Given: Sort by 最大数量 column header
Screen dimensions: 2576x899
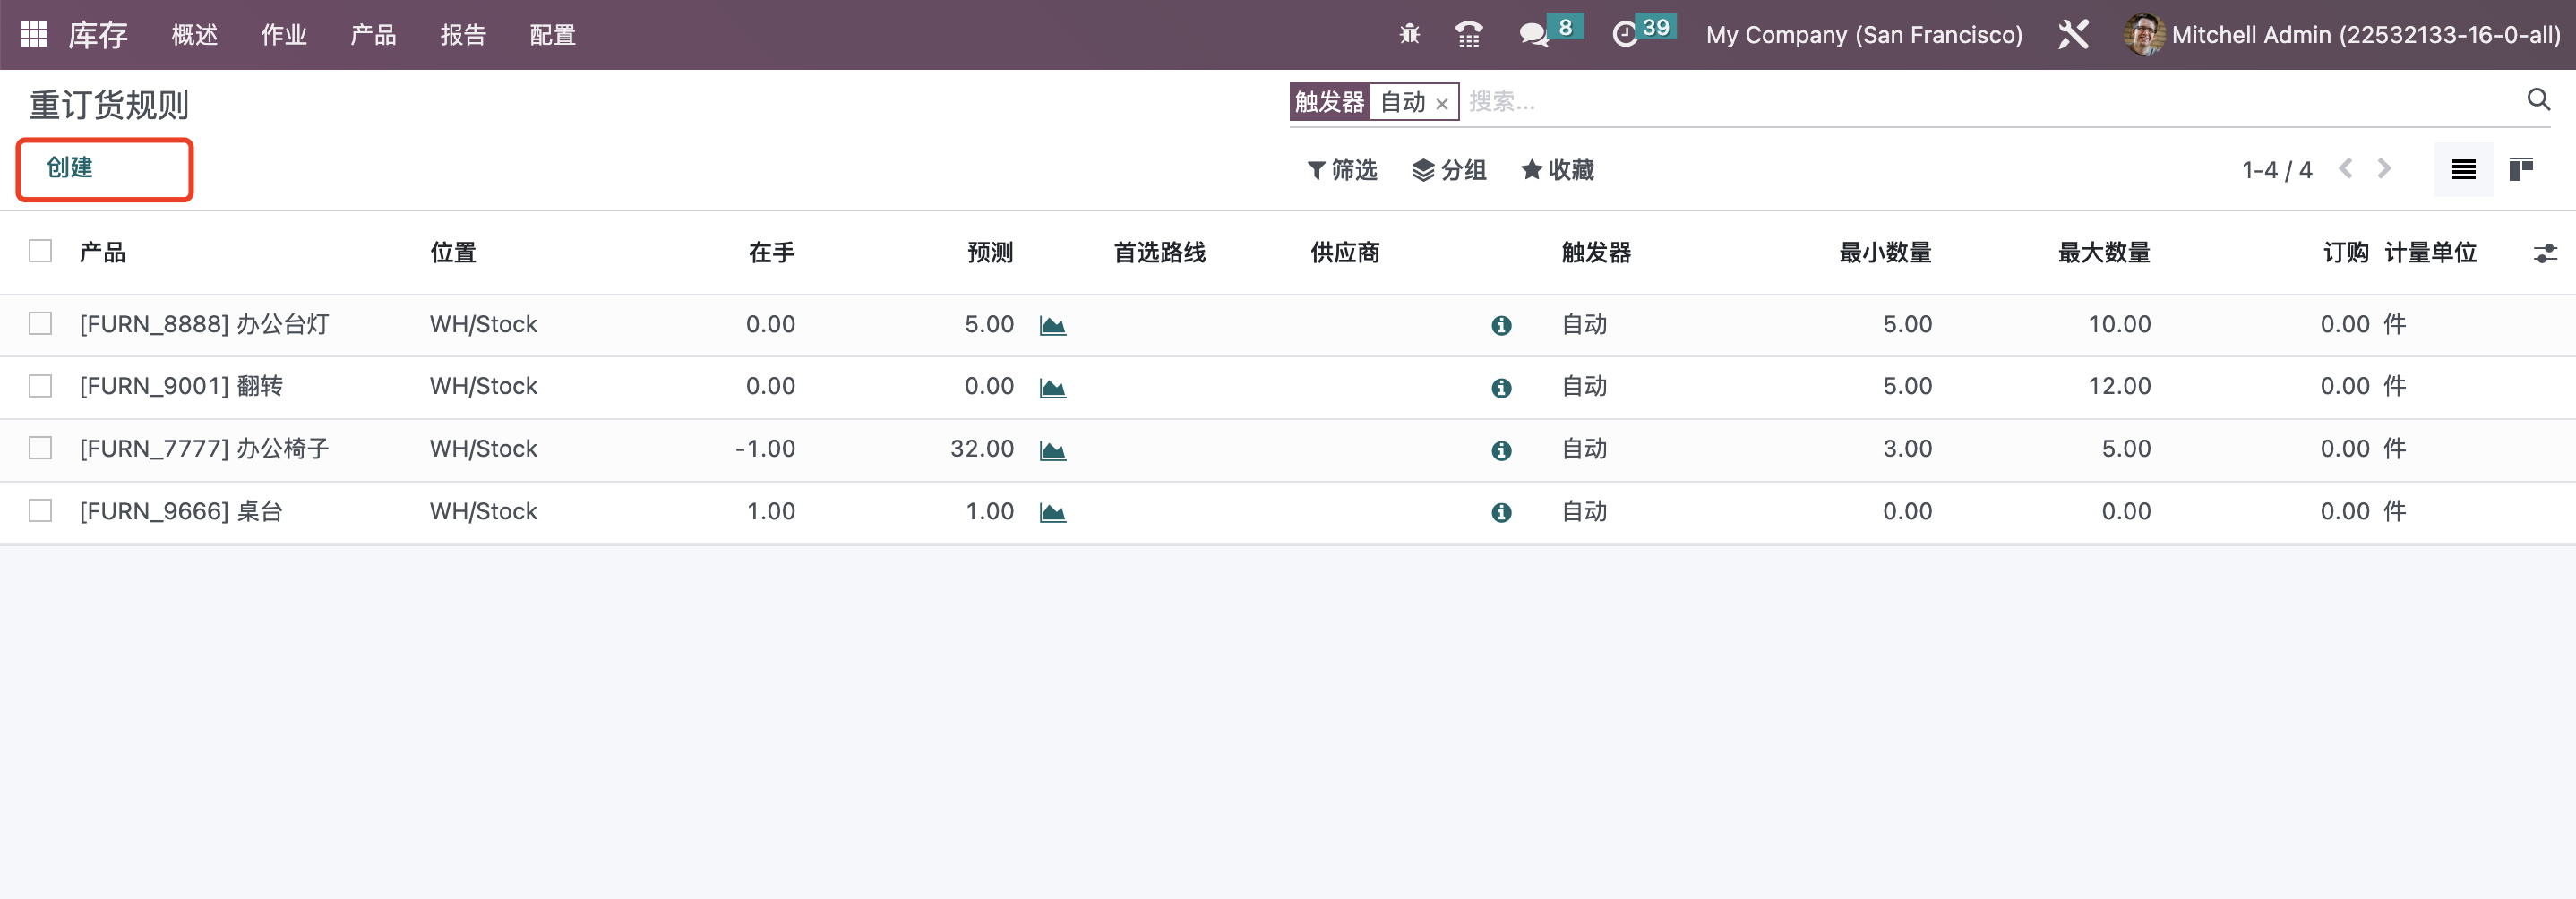Looking at the screenshot, I should point(2104,253).
